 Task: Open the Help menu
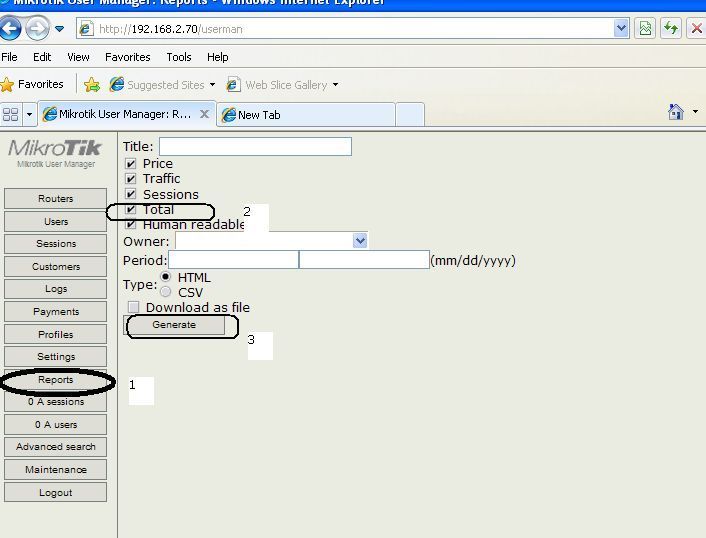tap(217, 57)
